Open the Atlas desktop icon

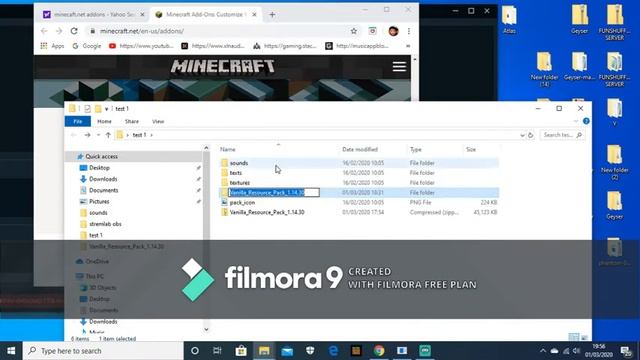coord(509,20)
